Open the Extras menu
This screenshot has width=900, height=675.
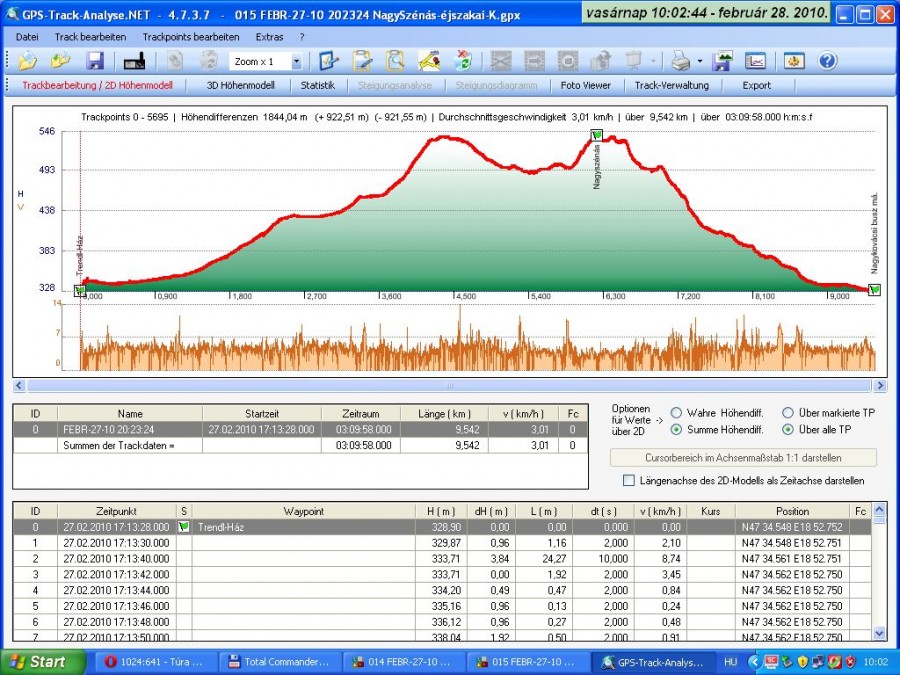coord(269,36)
